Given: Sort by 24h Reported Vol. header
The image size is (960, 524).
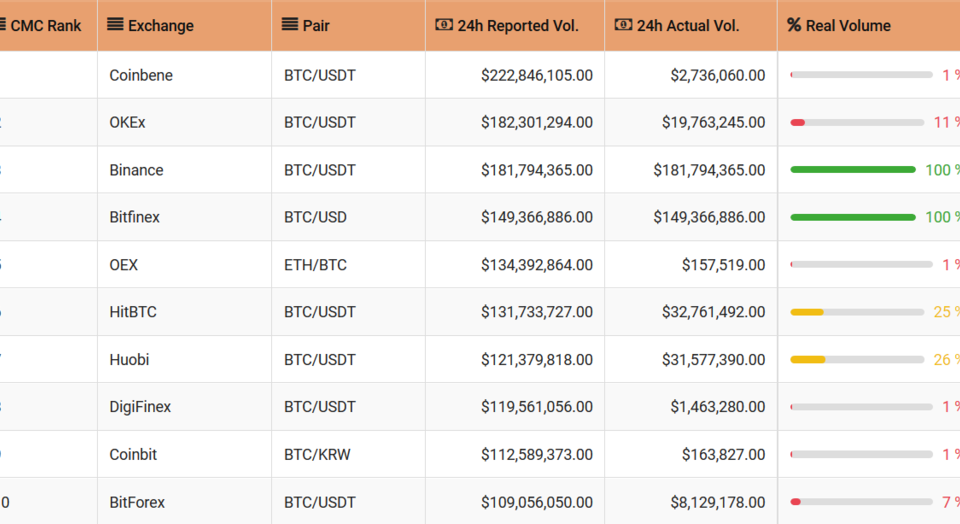Looking at the screenshot, I should pos(515,25).
